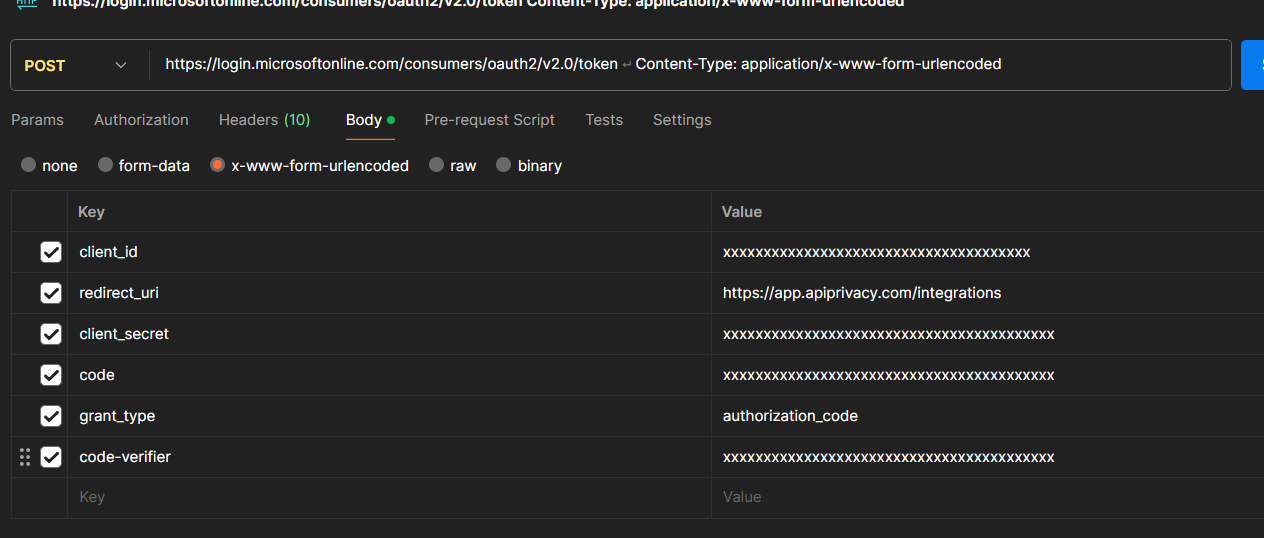Screen dimensions: 1264x538
Task: Click the drag handle beside code-verifier
Action: pos(25,457)
